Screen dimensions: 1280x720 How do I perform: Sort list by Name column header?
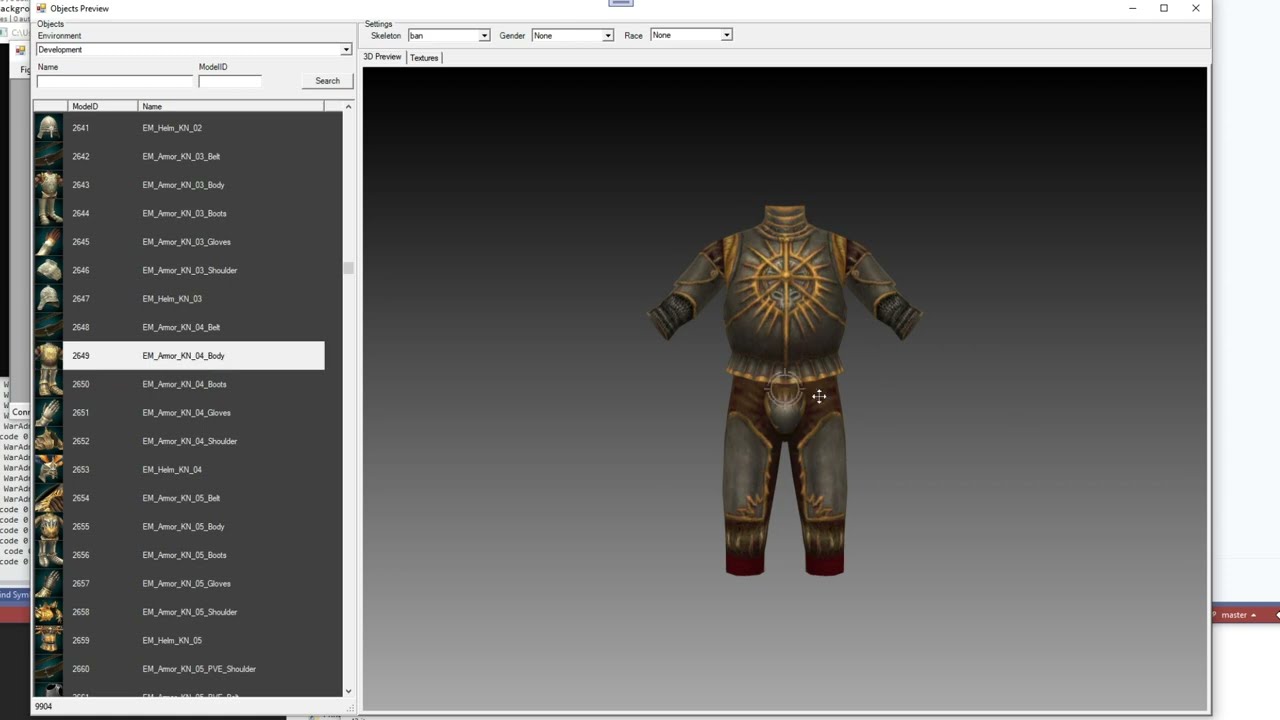pyautogui.click(x=231, y=106)
